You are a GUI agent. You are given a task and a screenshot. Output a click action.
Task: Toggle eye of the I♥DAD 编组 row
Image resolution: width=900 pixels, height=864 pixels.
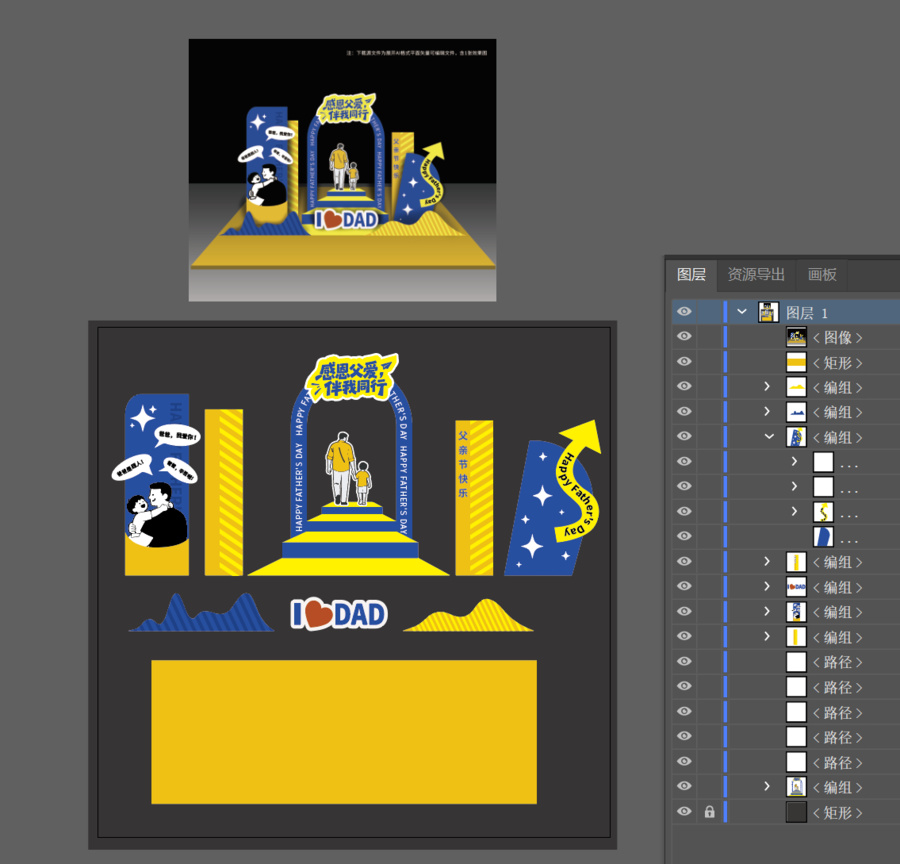pos(684,586)
